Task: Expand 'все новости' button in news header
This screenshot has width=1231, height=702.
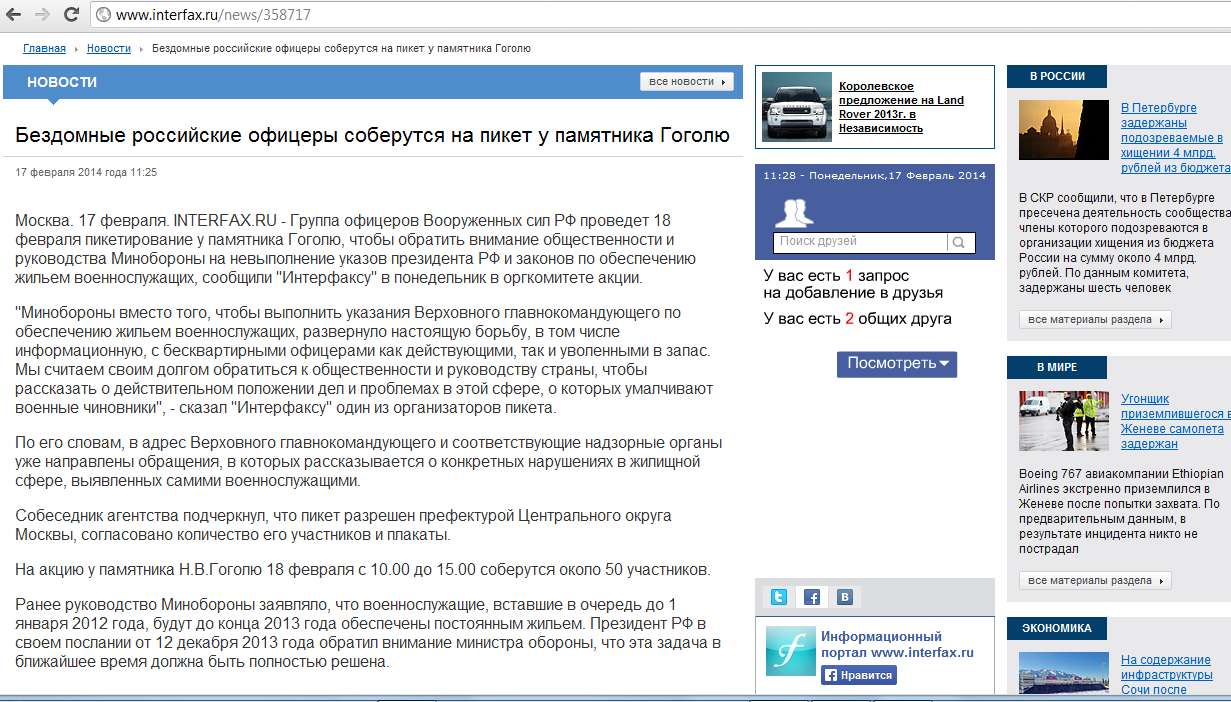Action: point(686,82)
